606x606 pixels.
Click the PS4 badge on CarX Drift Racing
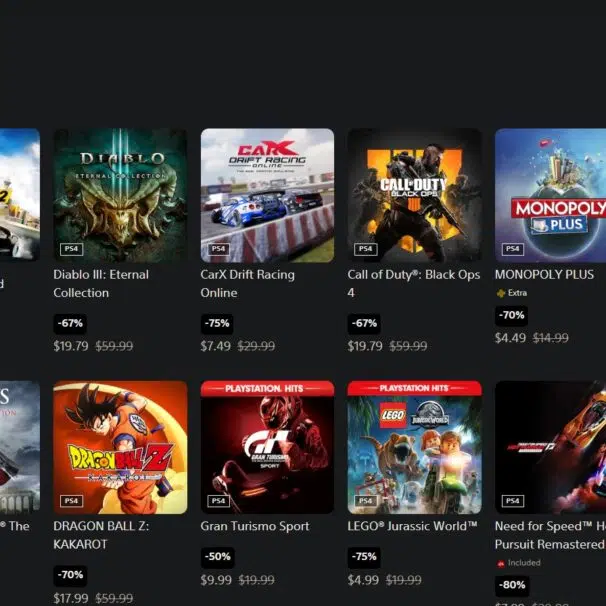pyautogui.click(x=218, y=249)
